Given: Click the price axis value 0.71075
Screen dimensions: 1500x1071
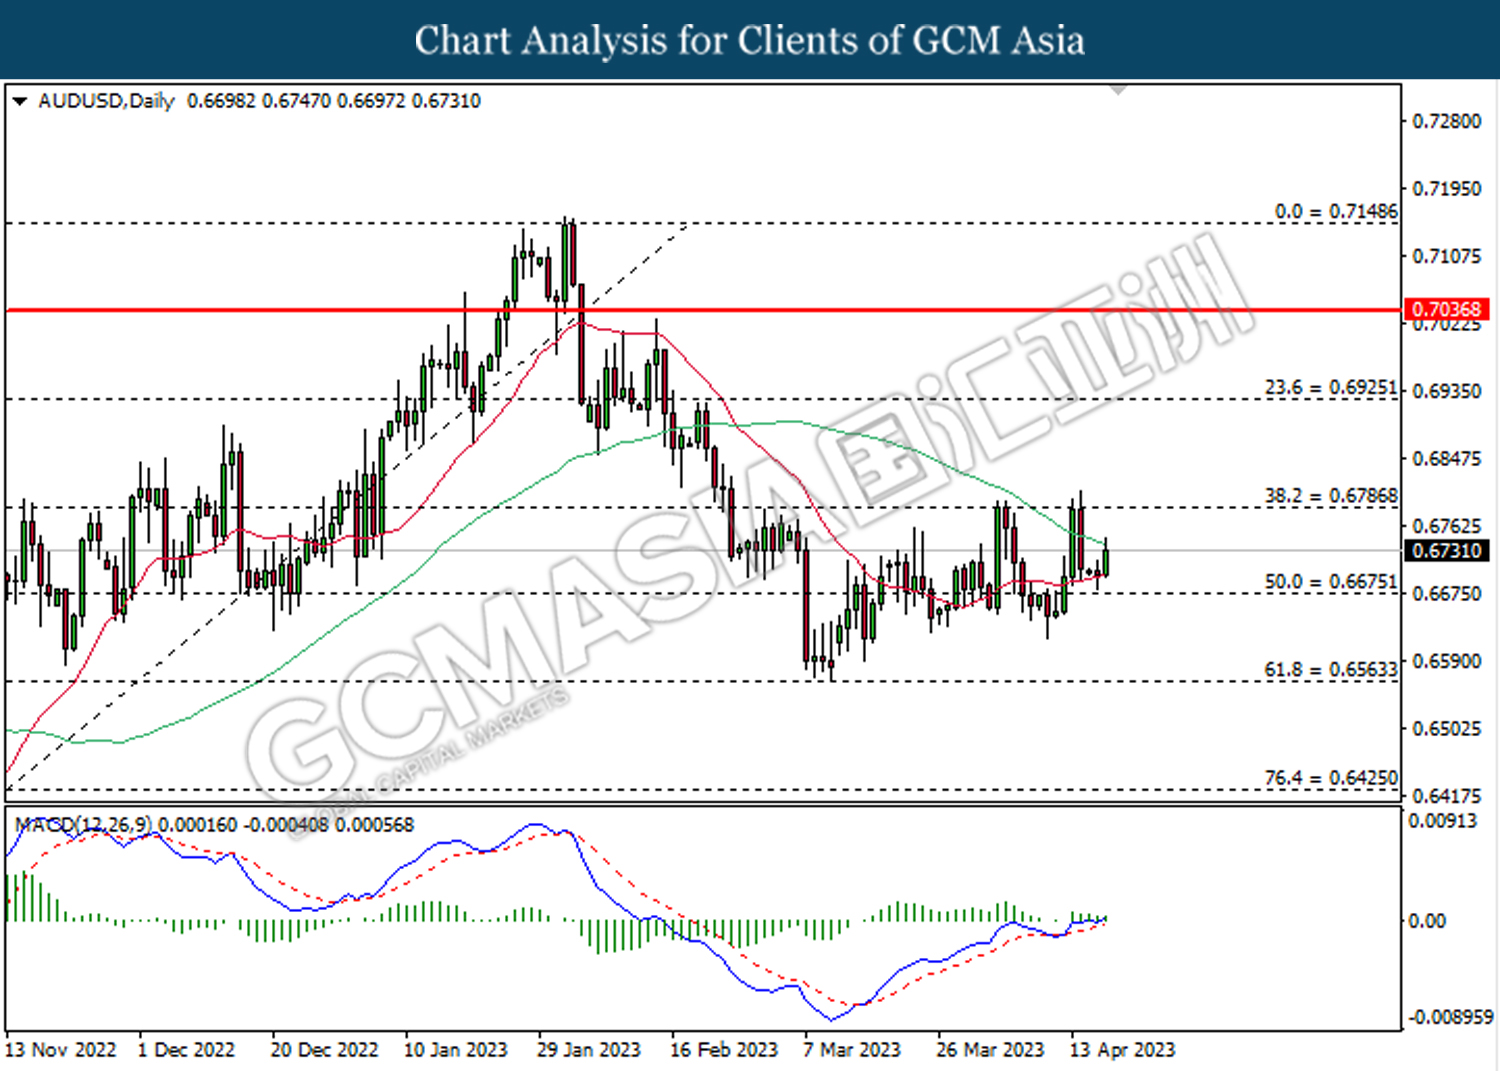Looking at the screenshot, I should 1446,257.
